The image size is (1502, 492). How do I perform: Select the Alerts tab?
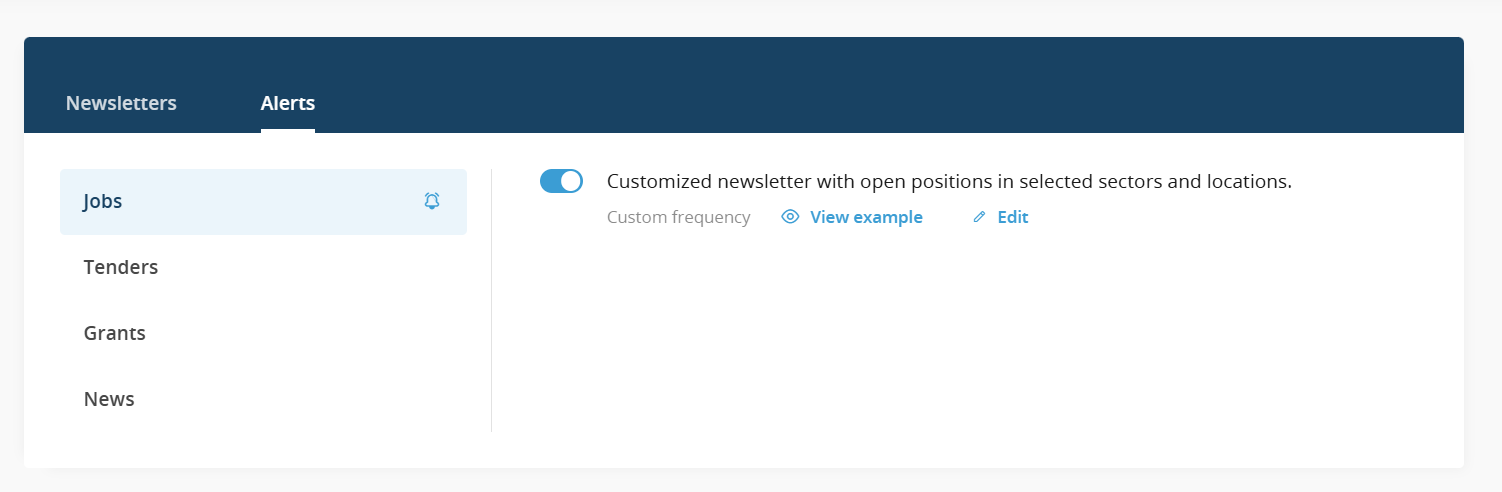click(x=288, y=103)
